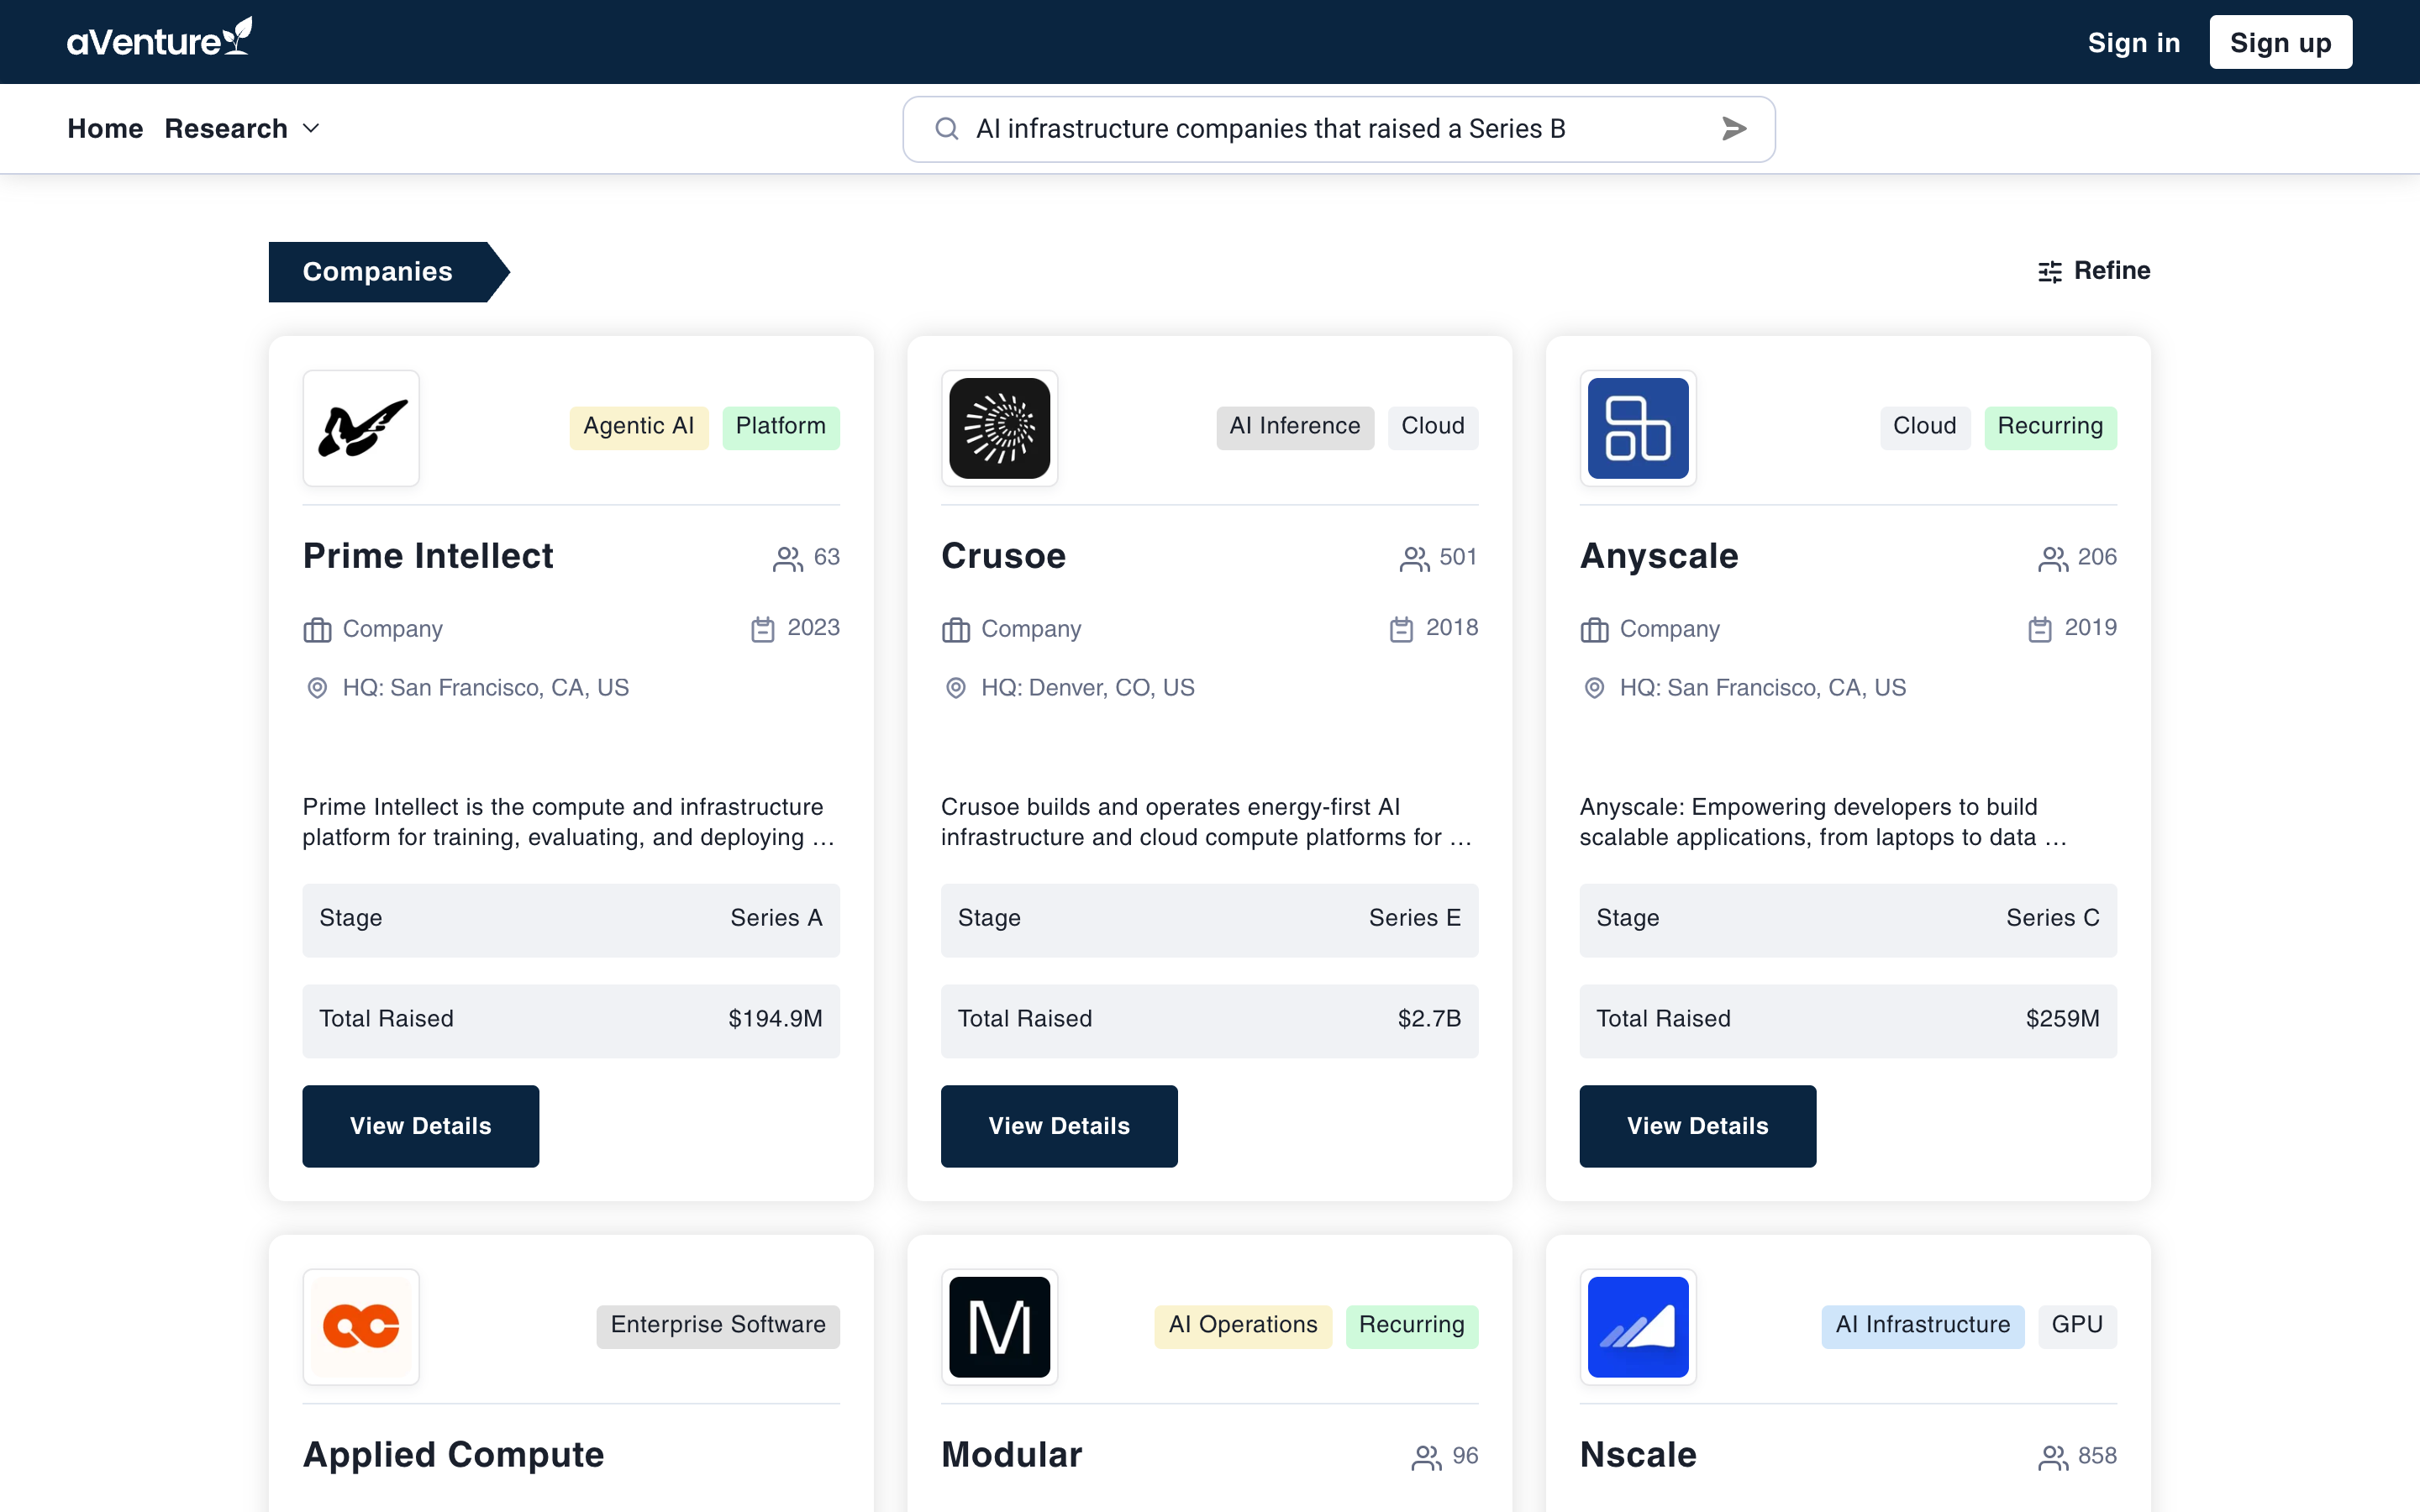Click the Series A stage value
Viewport: 2420px width, 1512px height.
click(x=776, y=918)
